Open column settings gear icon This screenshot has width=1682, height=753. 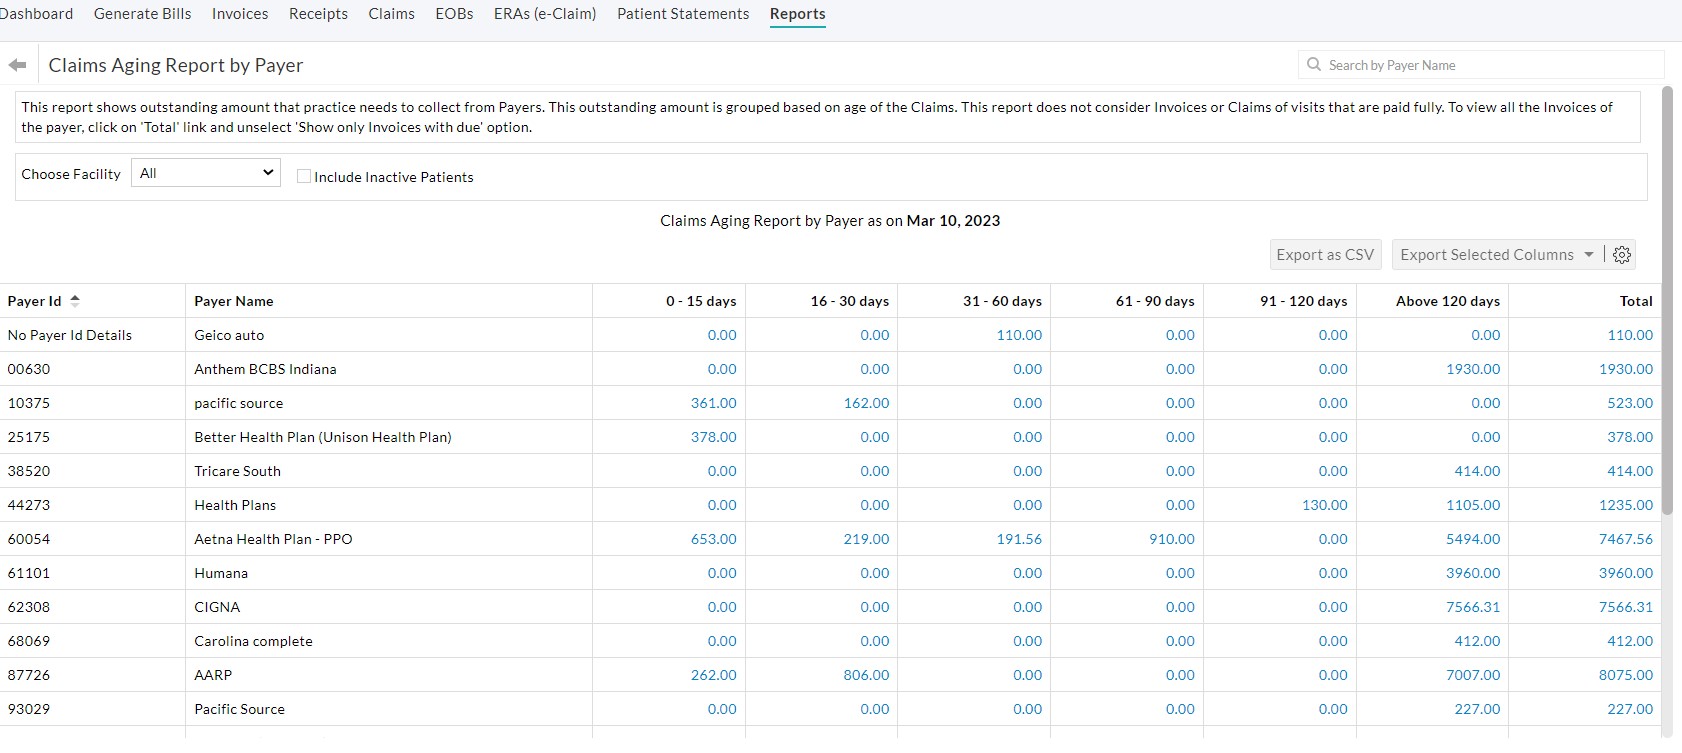point(1622,255)
